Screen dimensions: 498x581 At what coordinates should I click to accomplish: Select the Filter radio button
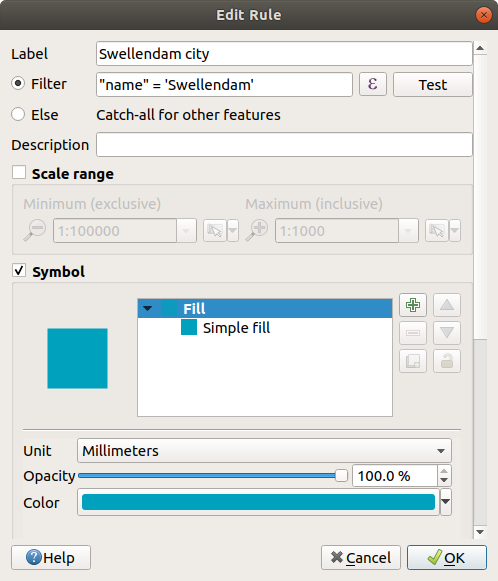click(x=18, y=83)
